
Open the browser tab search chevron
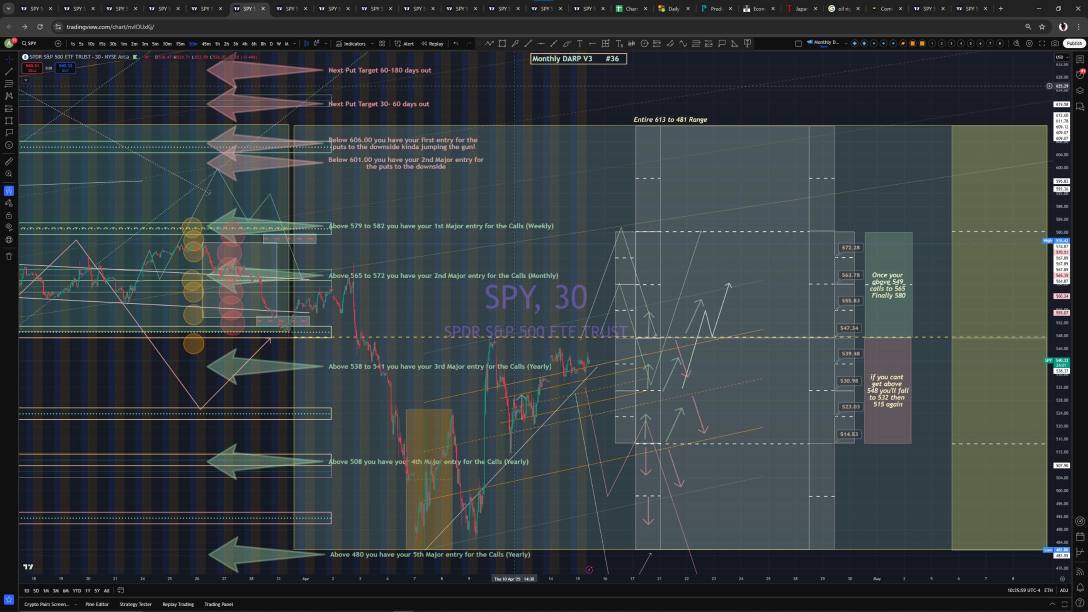8,8
